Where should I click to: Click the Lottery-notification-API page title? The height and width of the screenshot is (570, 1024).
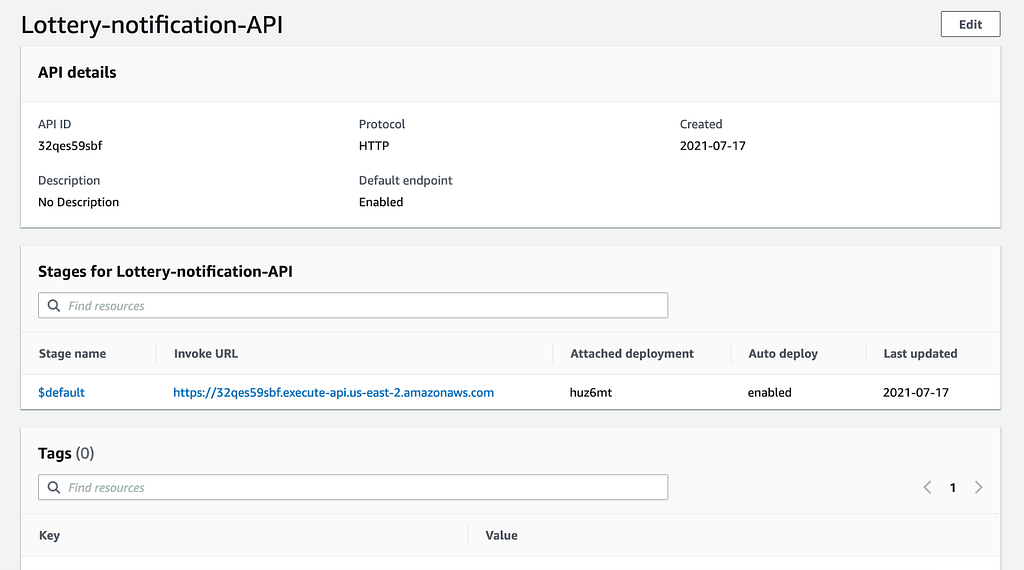tap(152, 25)
